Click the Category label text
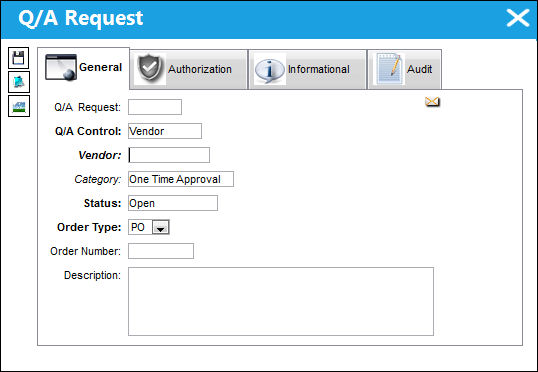This screenshot has width=538, height=372. click(x=98, y=179)
